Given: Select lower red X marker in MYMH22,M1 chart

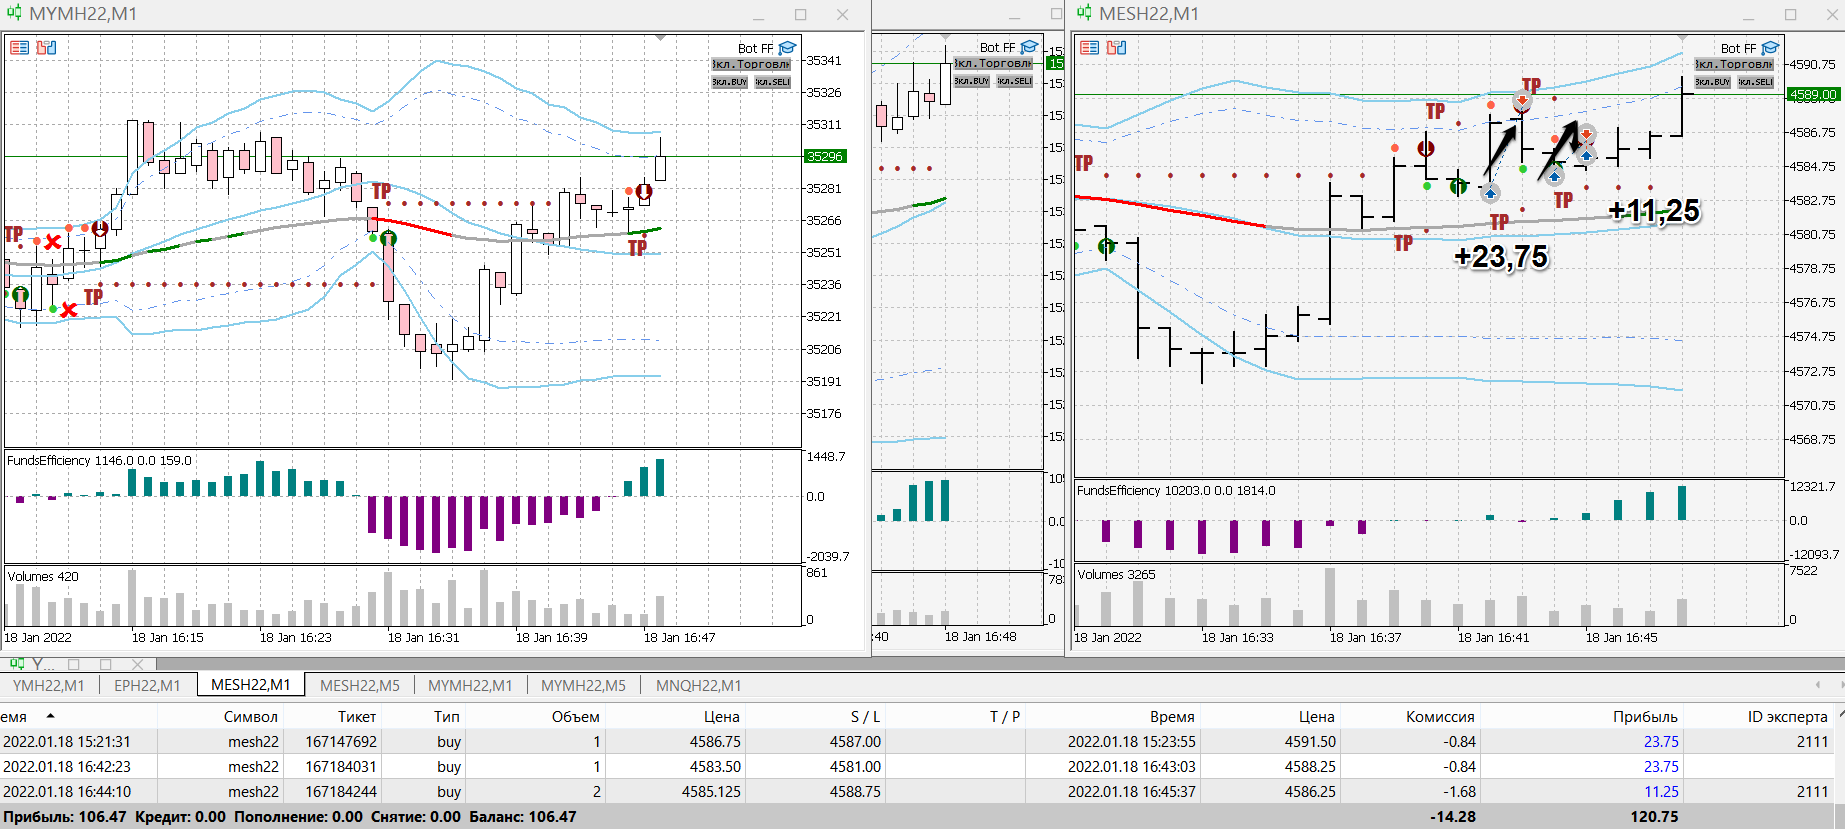Looking at the screenshot, I should point(68,310).
